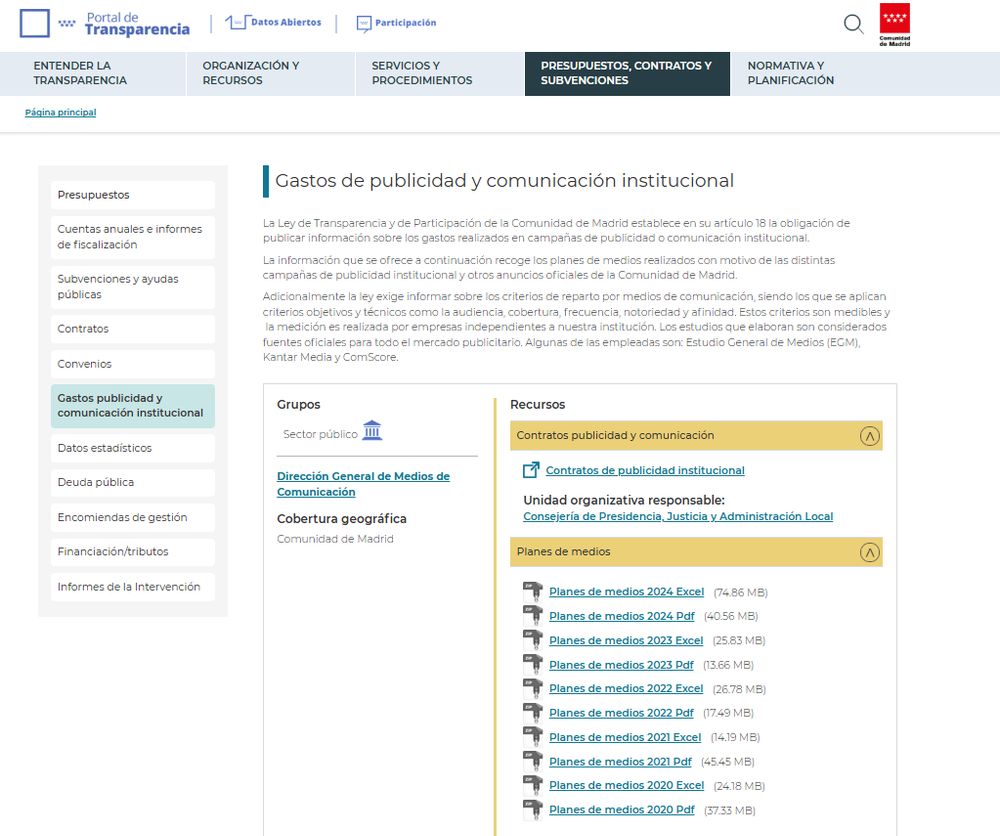1000x836 pixels.
Task: Select Informes de la Intervención sidebar item
Action: pos(133,587)
